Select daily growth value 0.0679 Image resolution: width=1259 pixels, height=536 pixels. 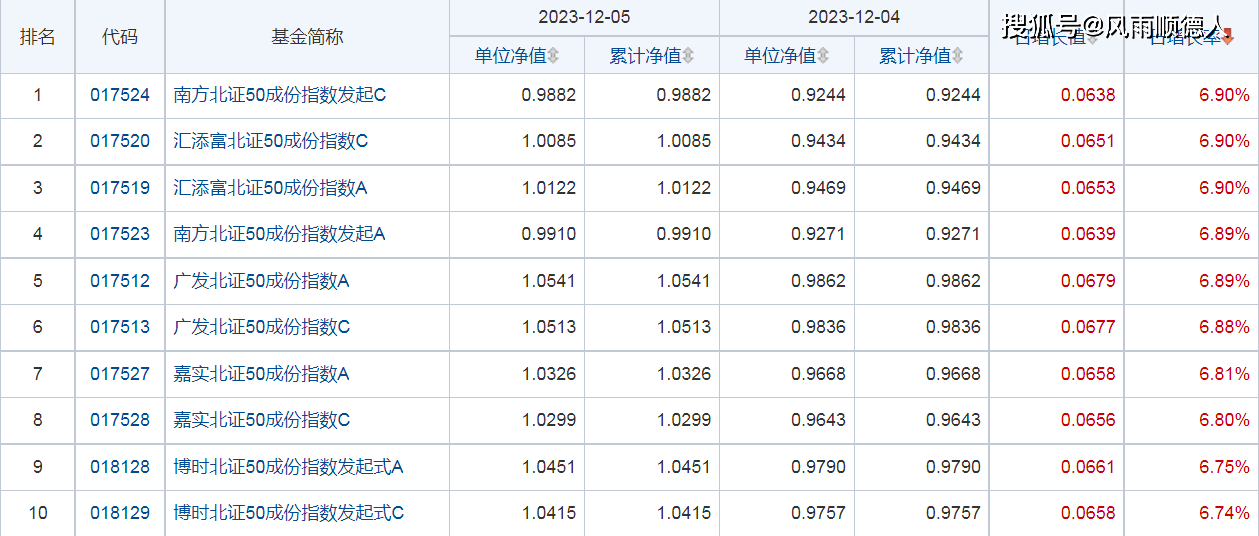[x=1088, y=281]
